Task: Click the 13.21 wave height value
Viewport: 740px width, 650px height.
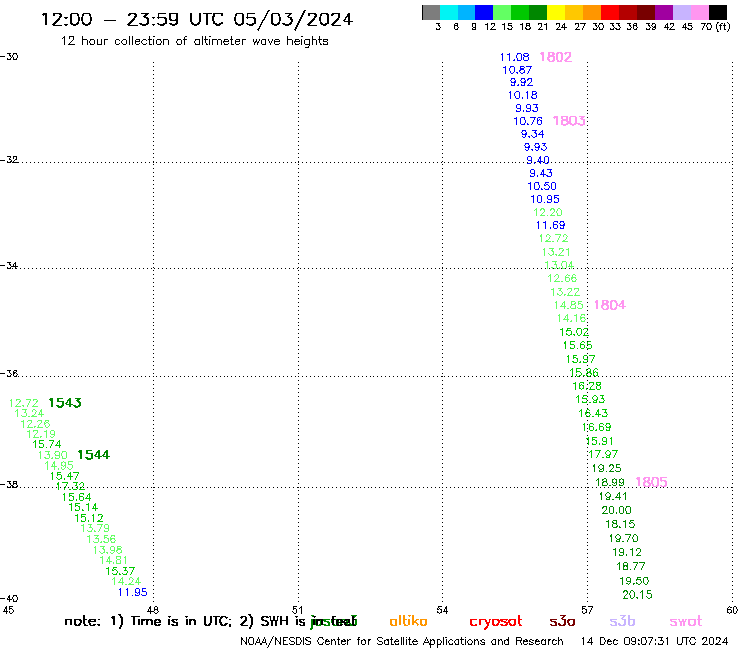Action: (x=556, y=253)
